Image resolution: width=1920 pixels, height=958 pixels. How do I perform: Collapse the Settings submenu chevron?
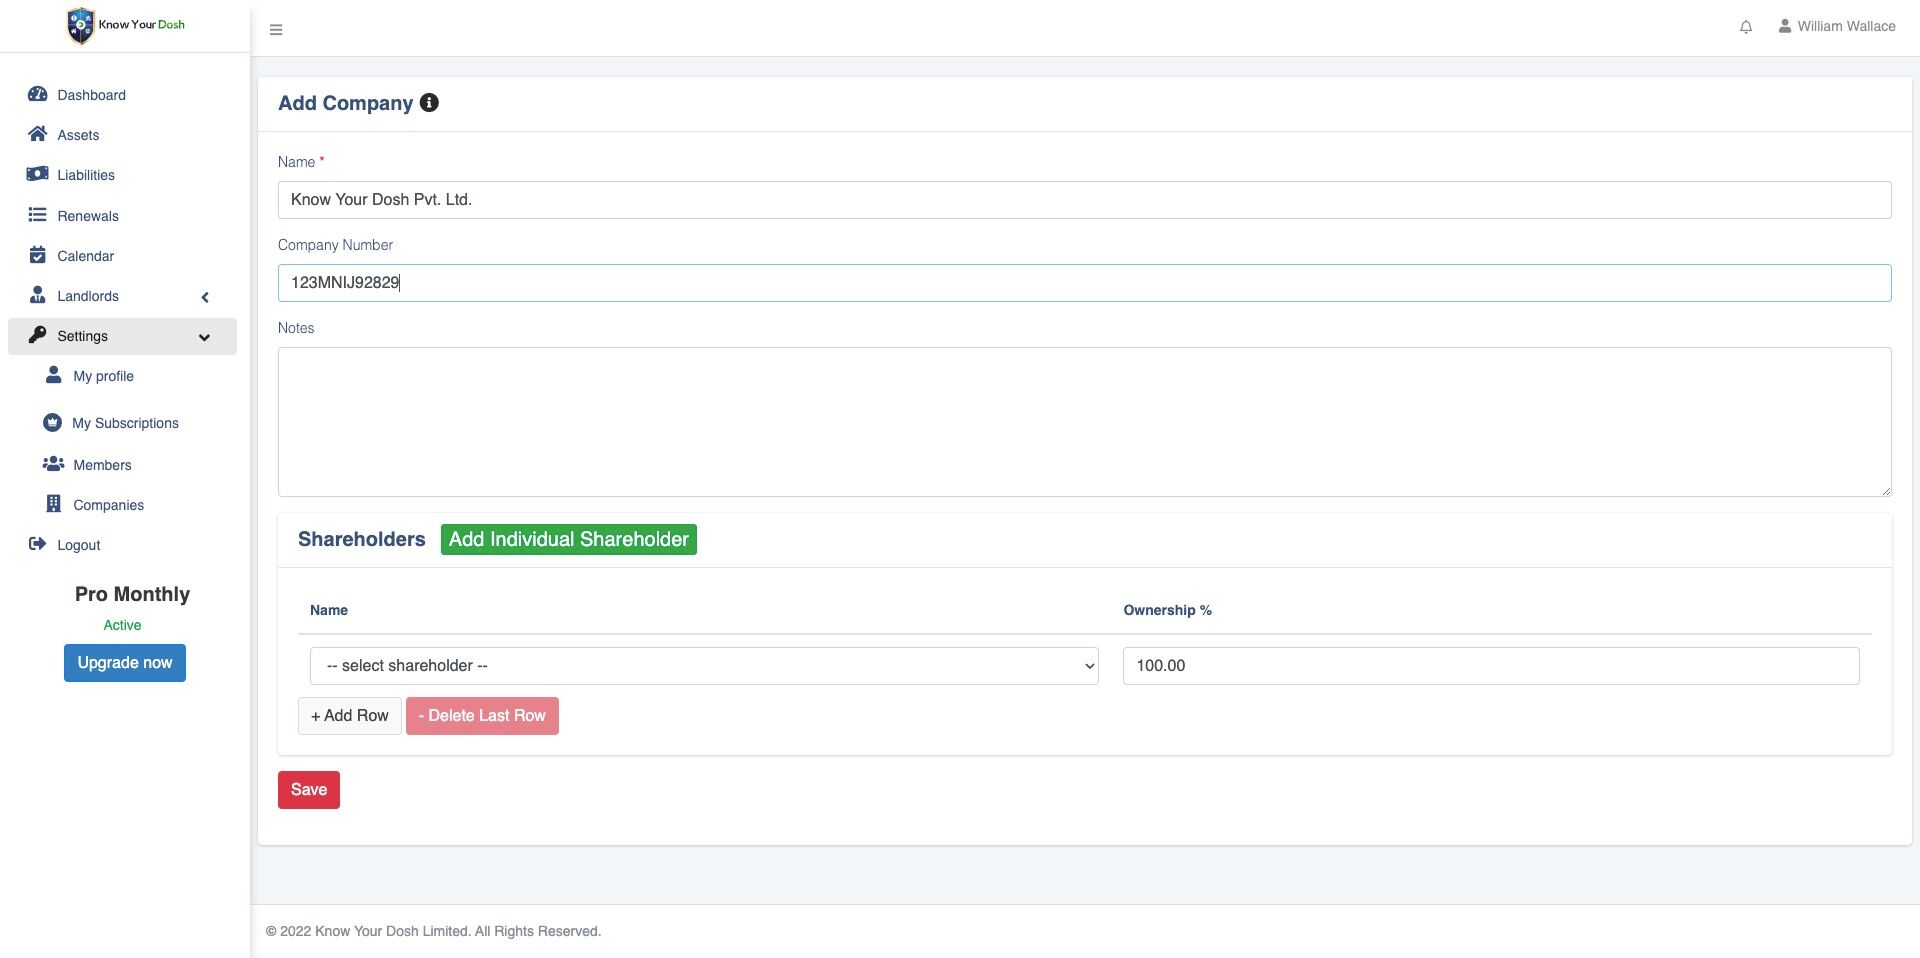click(205, 337)
